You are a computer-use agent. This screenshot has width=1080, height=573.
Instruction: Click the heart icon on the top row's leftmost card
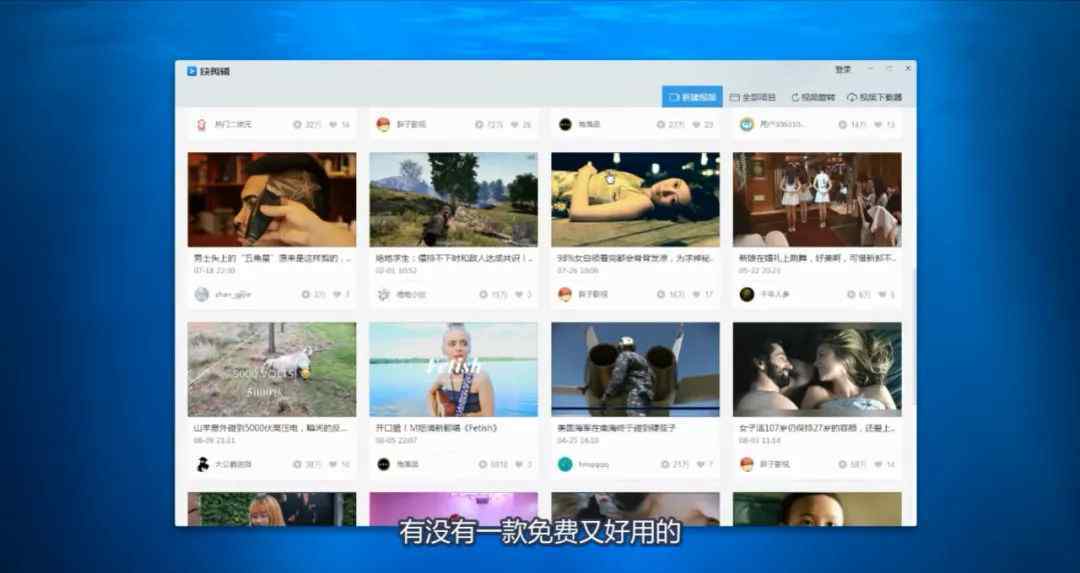333,124
